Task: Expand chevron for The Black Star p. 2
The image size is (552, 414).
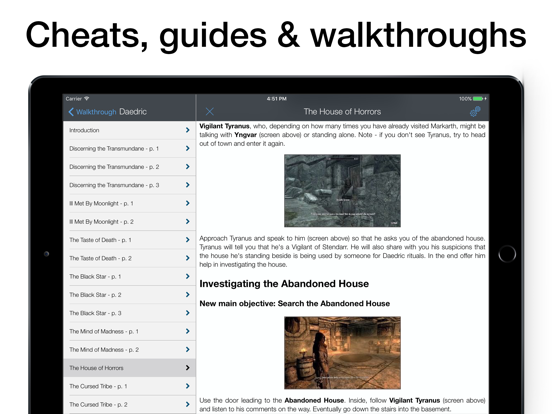Action: pyautogui.click(x=188, y=295)
